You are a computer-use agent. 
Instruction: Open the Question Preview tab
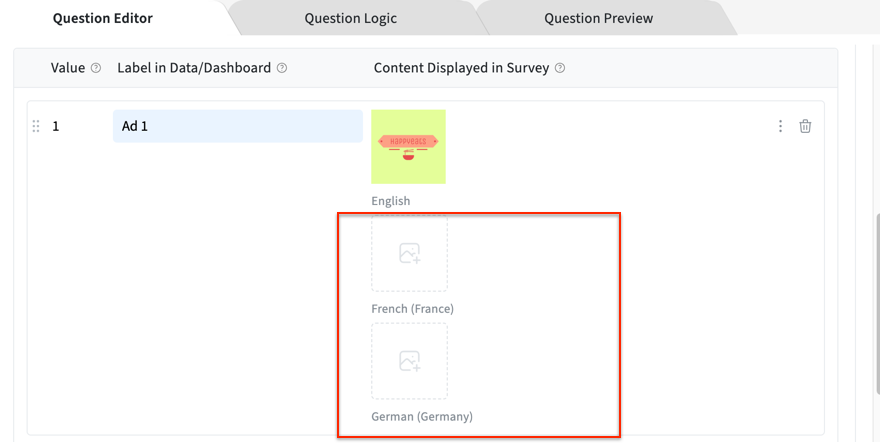[598, 18]
